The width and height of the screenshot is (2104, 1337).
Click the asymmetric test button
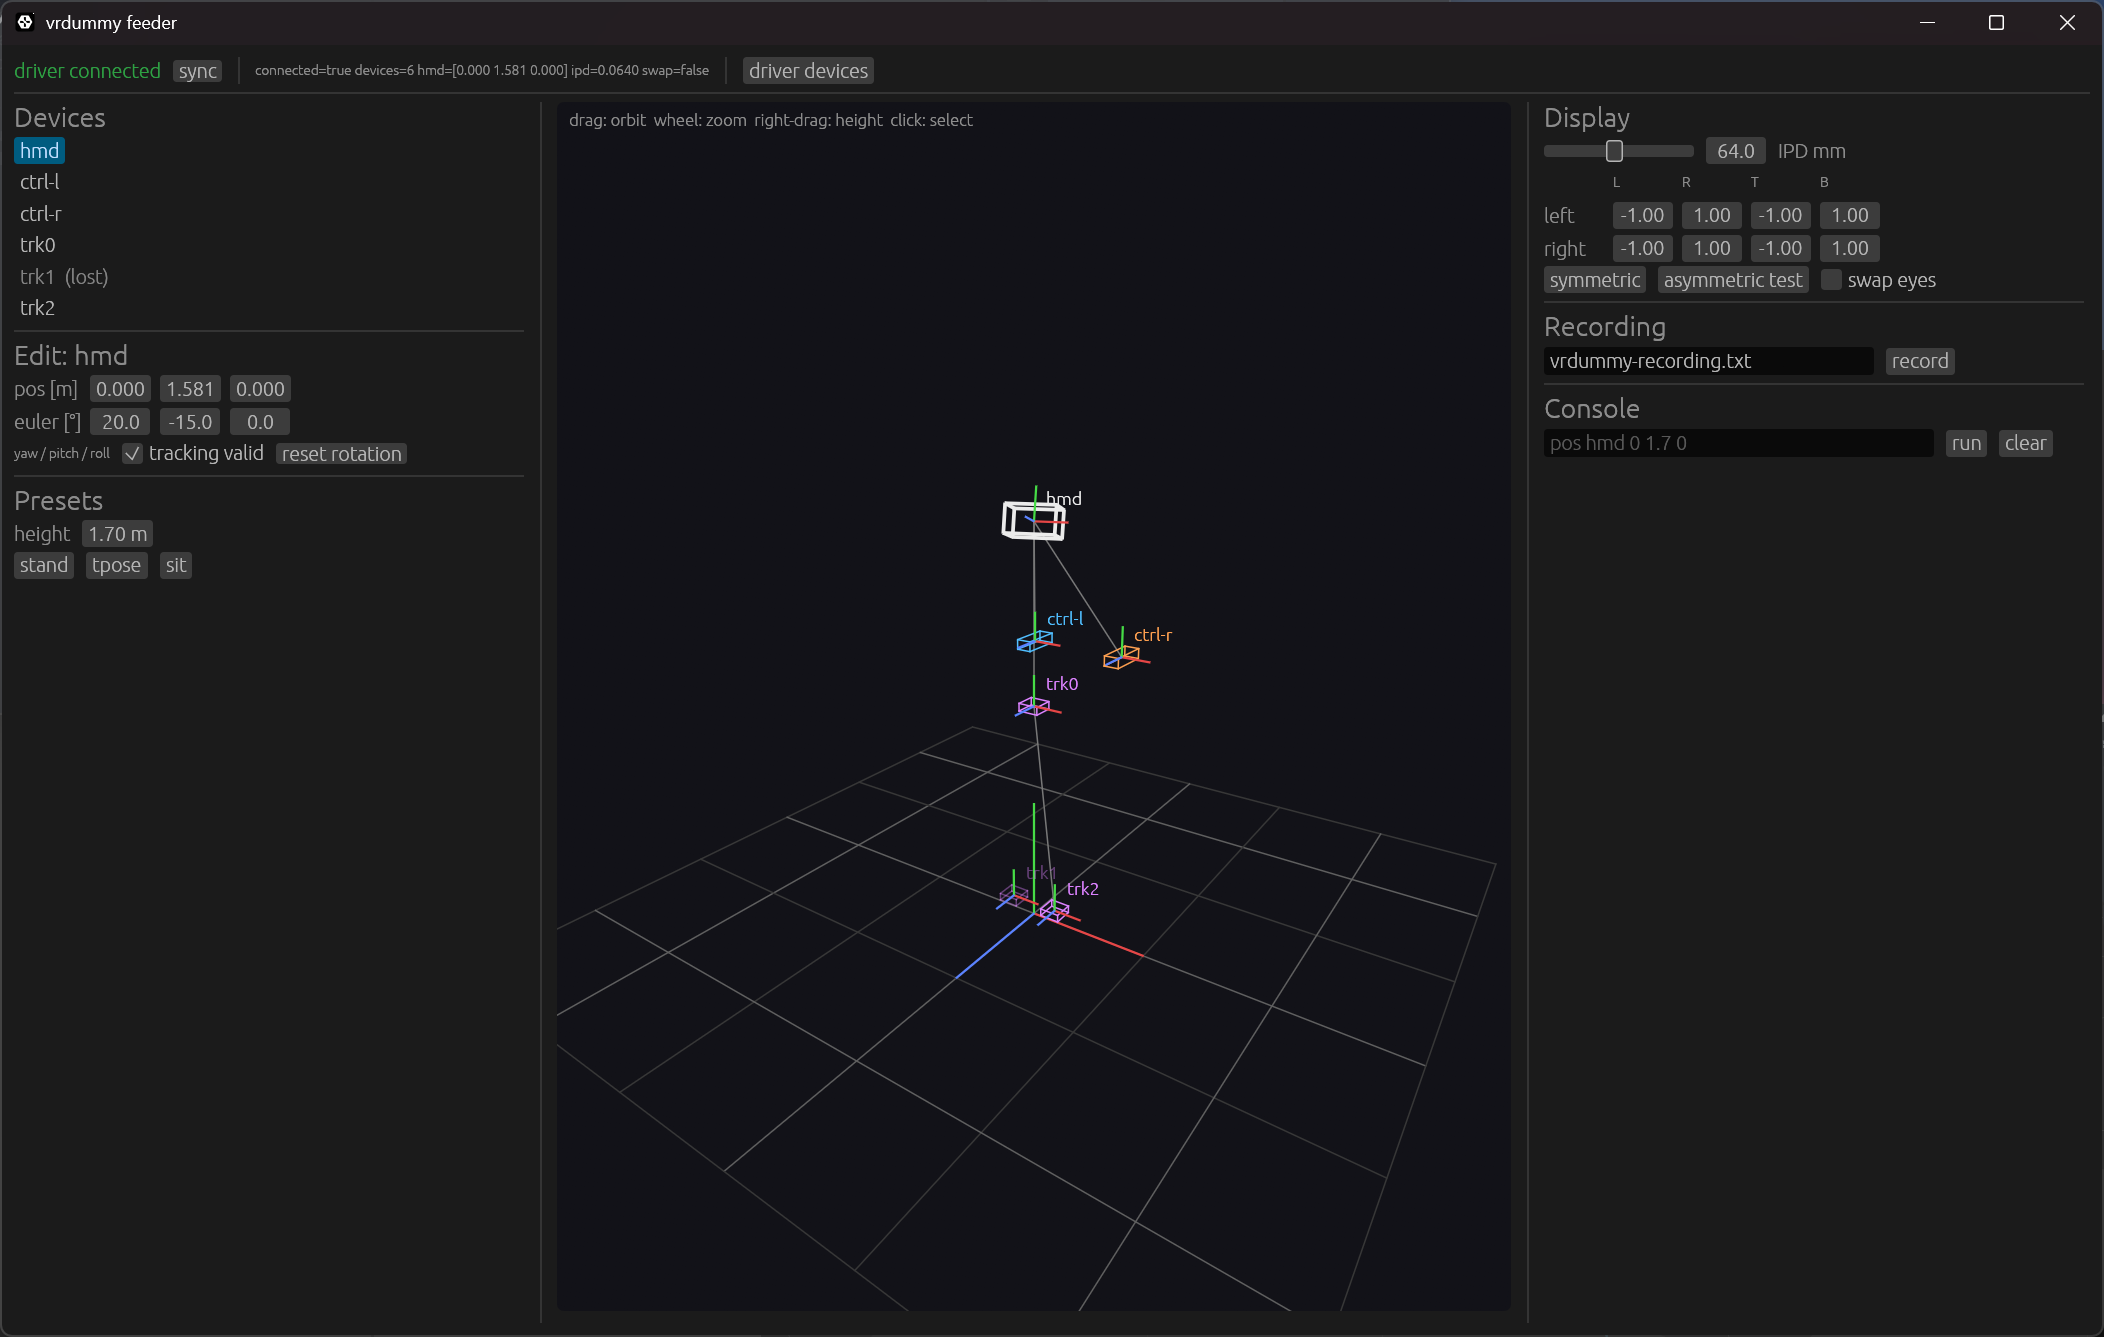coord(1732,280)
